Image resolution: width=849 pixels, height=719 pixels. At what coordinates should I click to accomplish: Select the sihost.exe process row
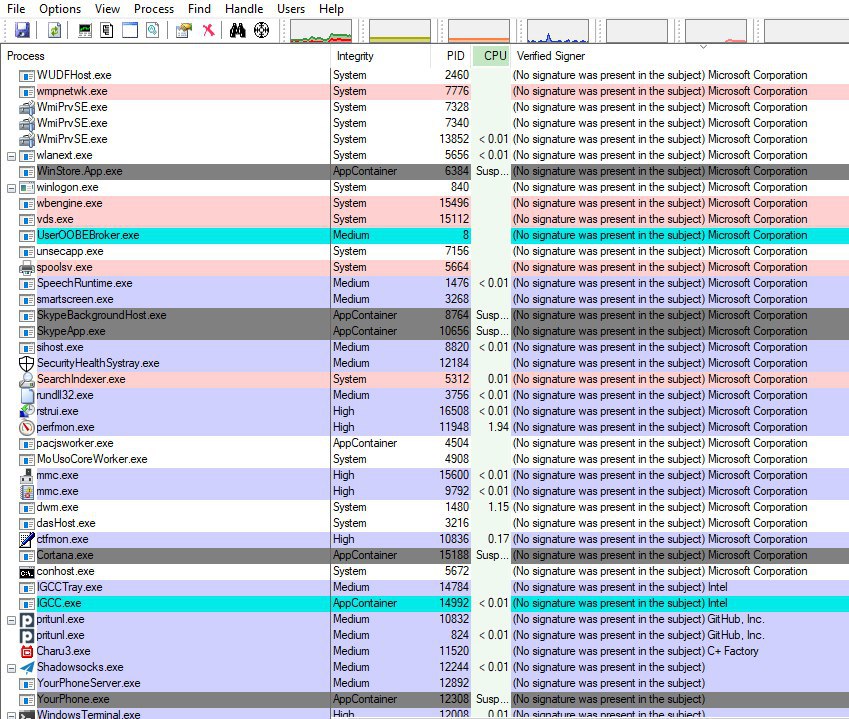tap(424, 348)
